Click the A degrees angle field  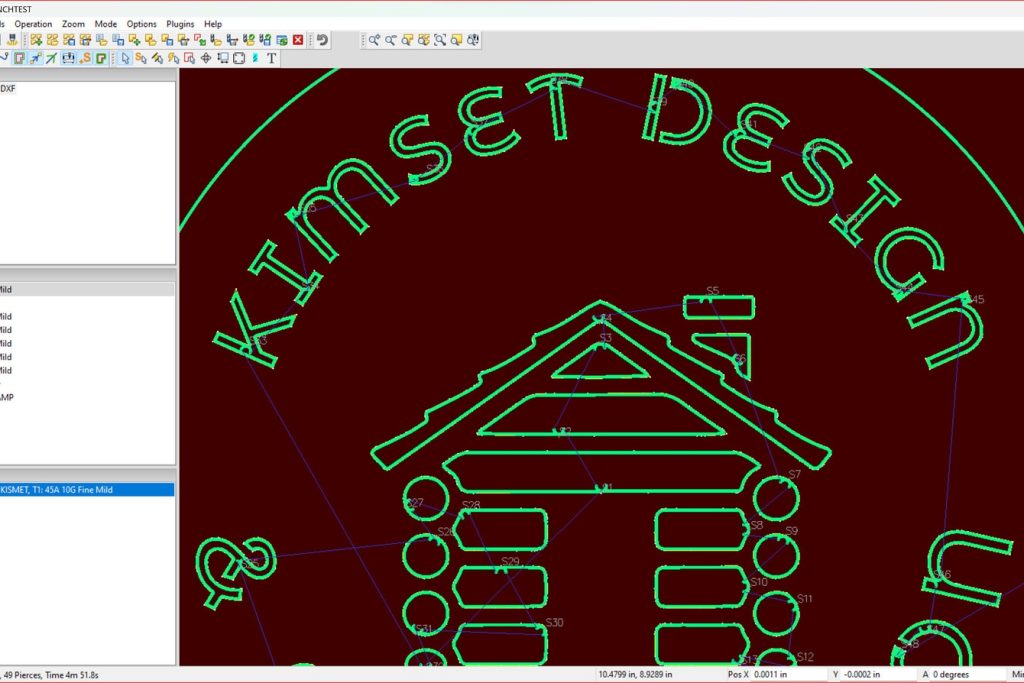click(x=967, y=674)
